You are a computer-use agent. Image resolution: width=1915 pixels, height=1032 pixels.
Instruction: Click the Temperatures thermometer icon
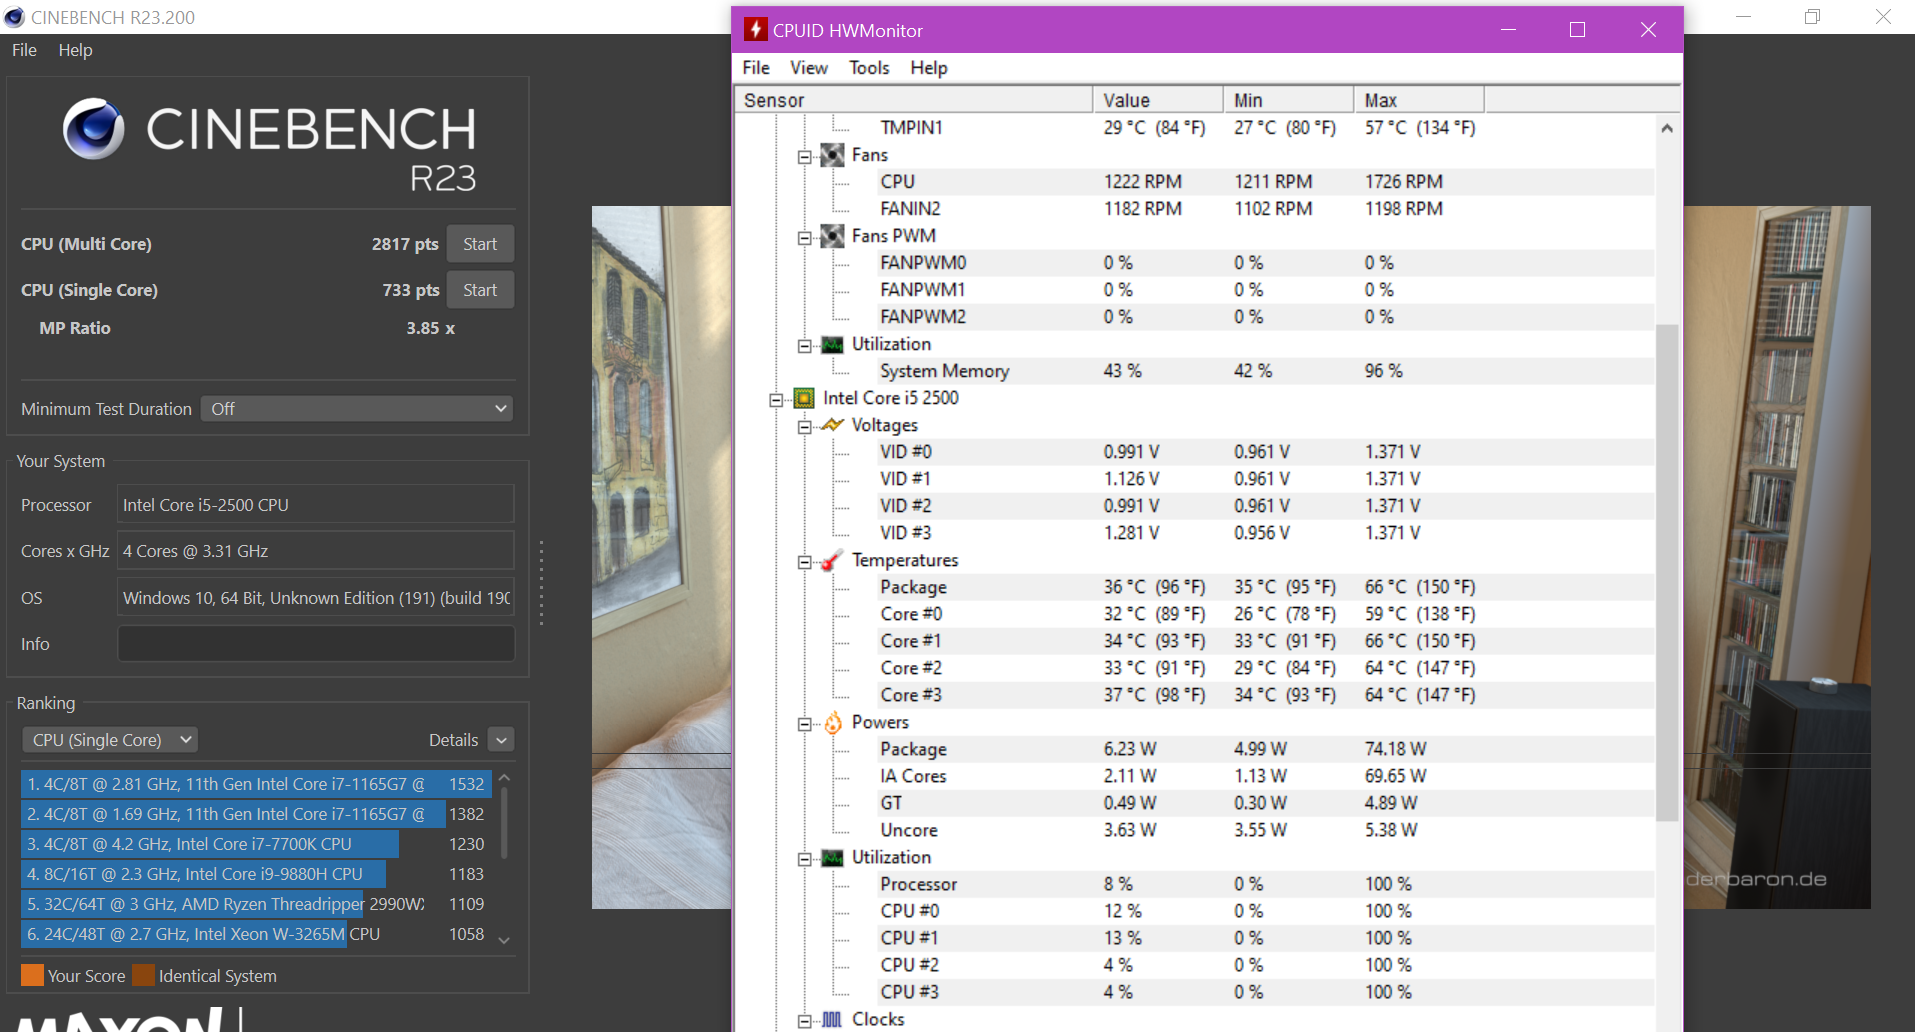pyautogui.click(x=831, y=561)
